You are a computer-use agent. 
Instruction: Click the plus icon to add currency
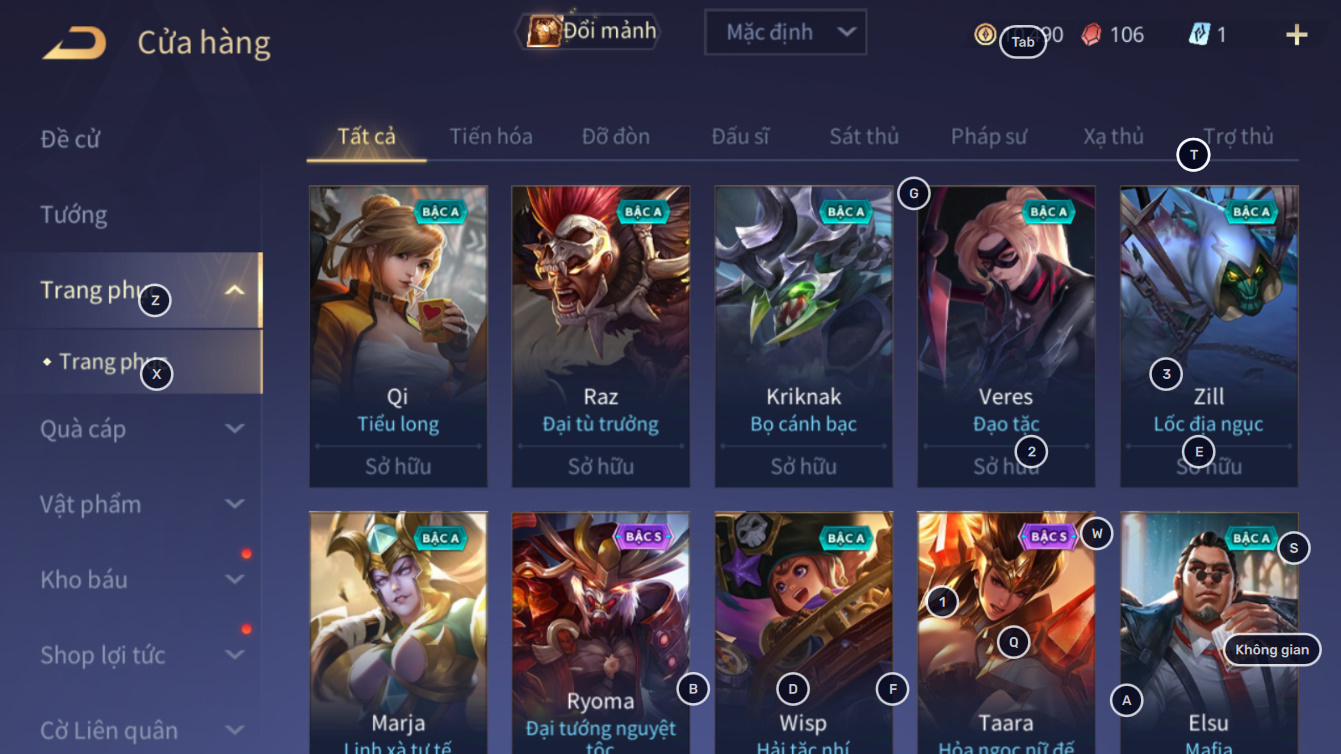point(1296,35)
